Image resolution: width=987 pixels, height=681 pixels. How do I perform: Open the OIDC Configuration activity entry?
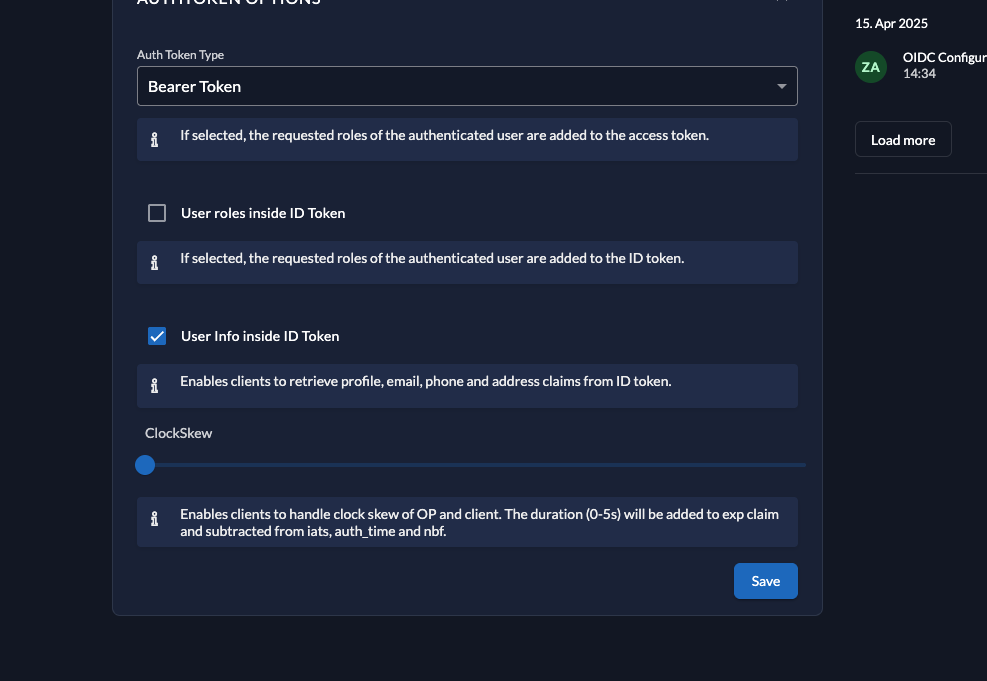tap(944, 58)
